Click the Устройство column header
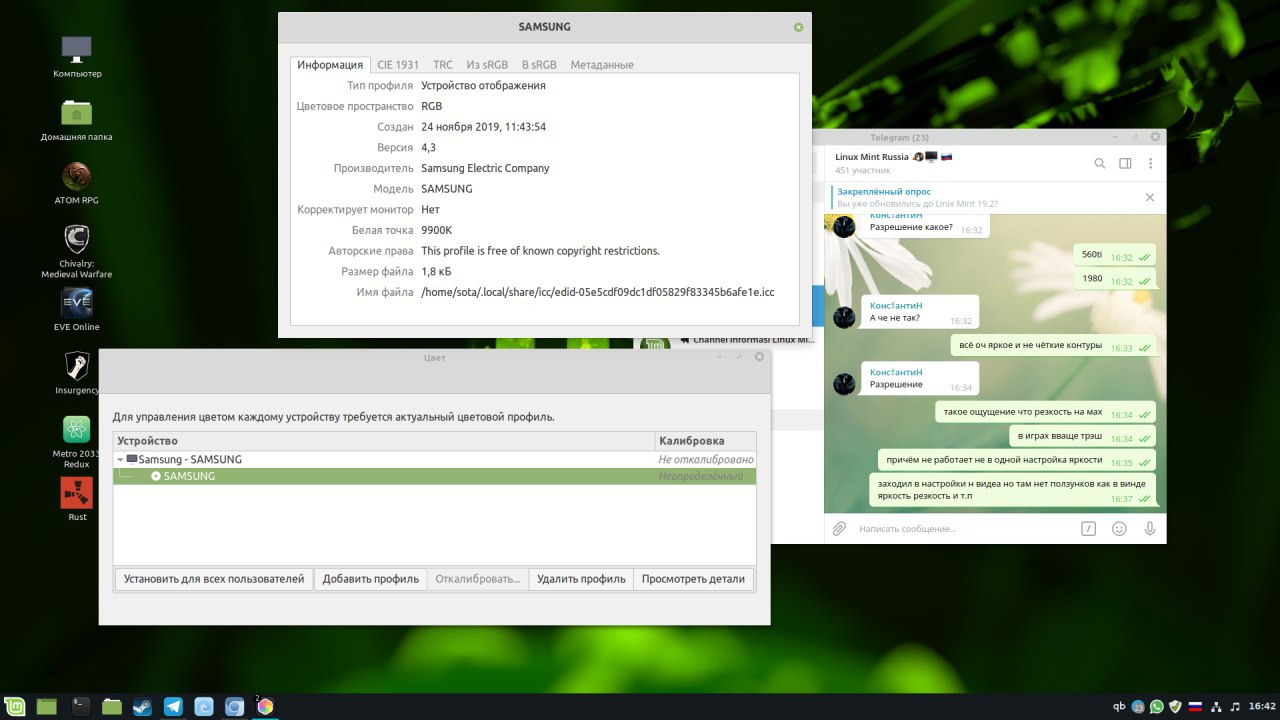Screen dimensions: 1280x720 [384, 441]
